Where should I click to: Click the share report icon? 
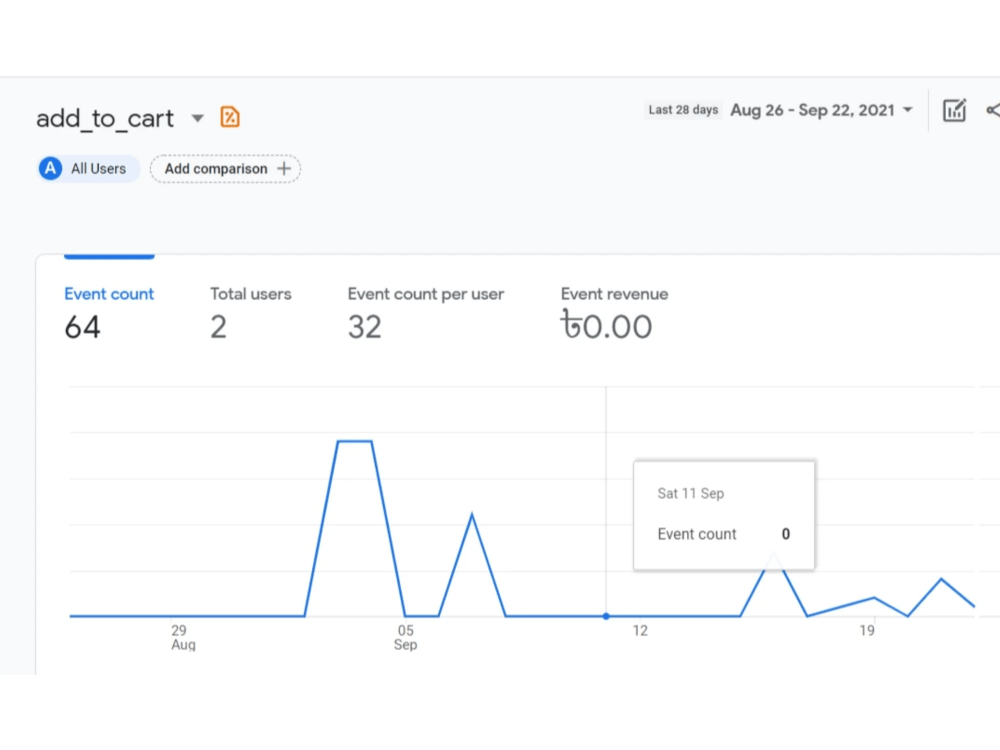pyautogui.click(x=992, y=110)
